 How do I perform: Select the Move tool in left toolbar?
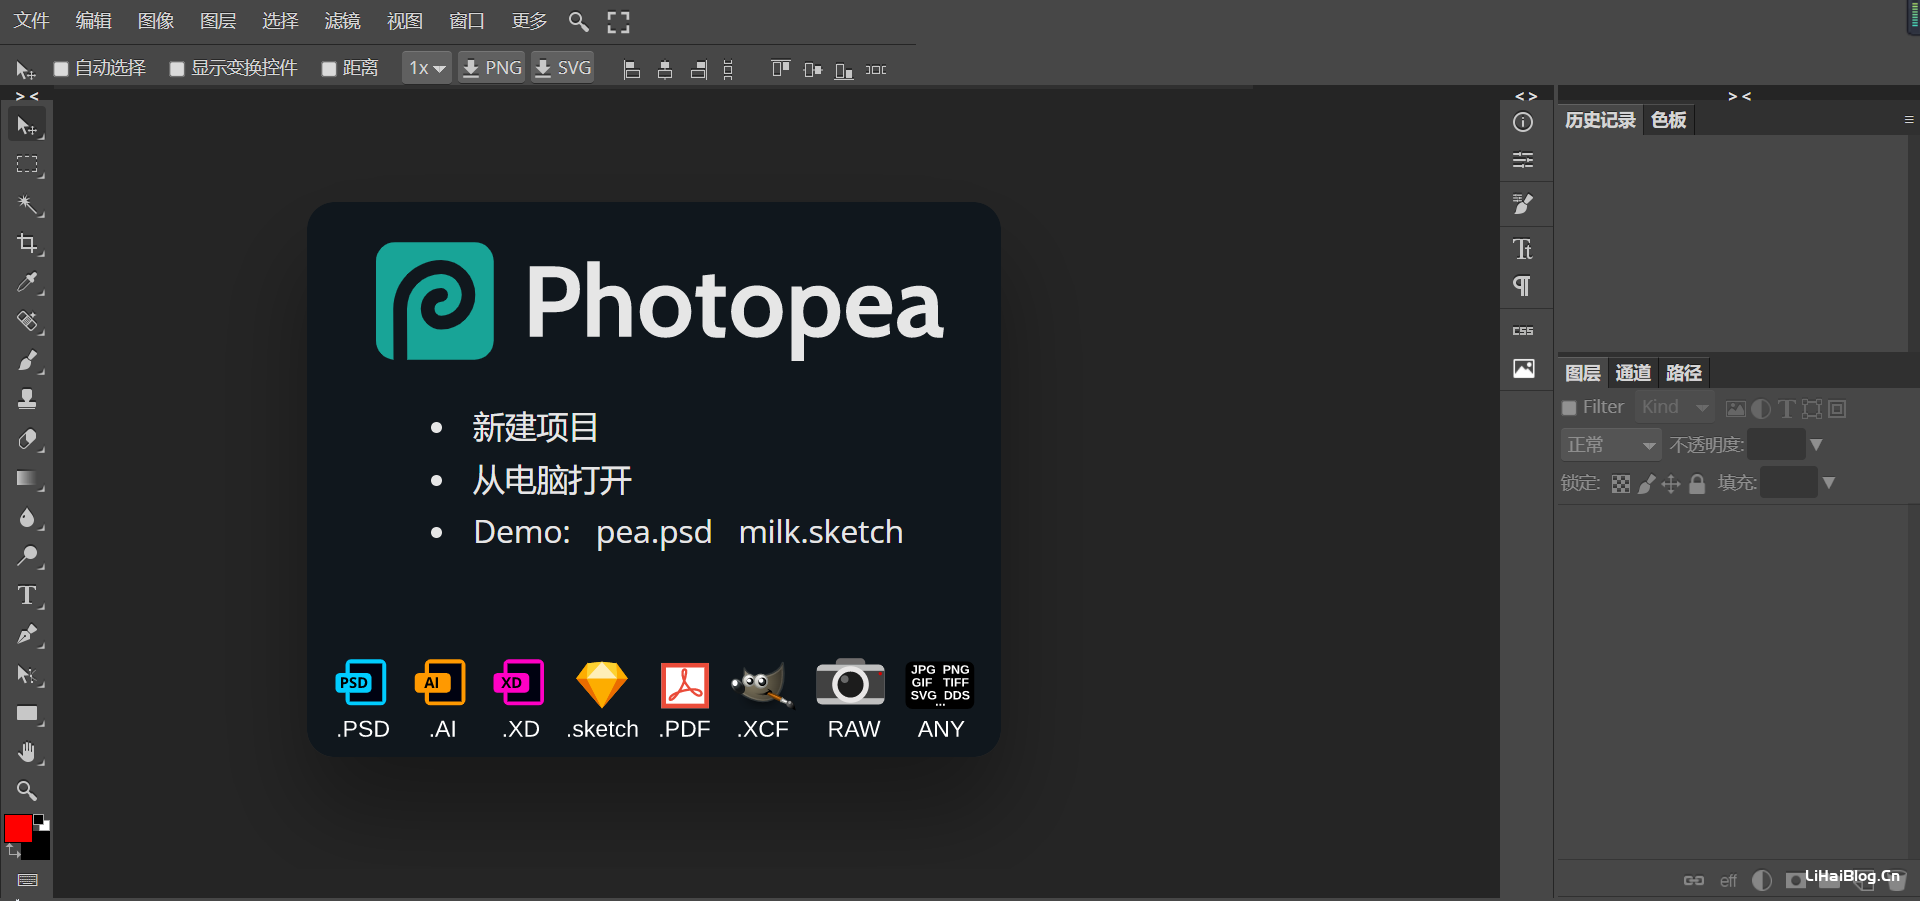click(27, 126)
